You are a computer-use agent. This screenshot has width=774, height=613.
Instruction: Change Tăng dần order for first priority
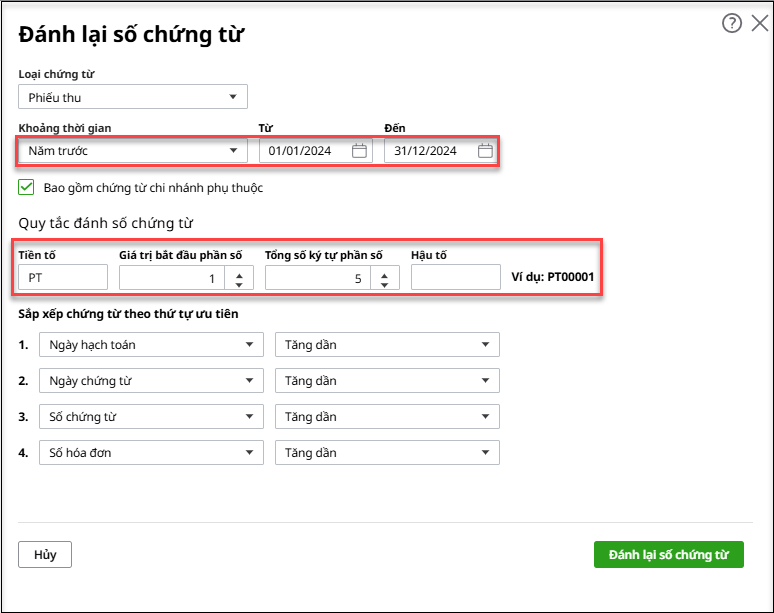click(387, 345)
